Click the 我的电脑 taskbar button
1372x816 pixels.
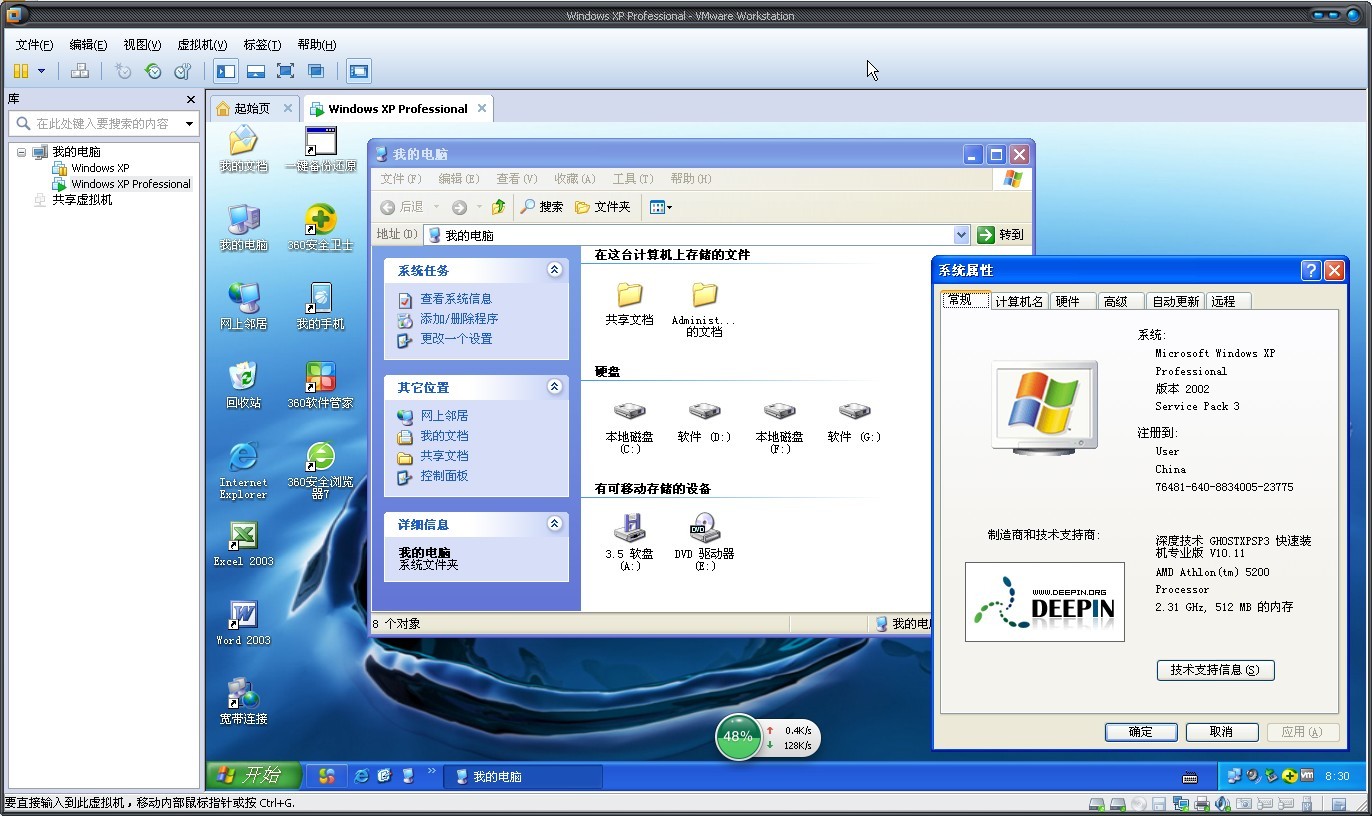click(x=523, y=776)
